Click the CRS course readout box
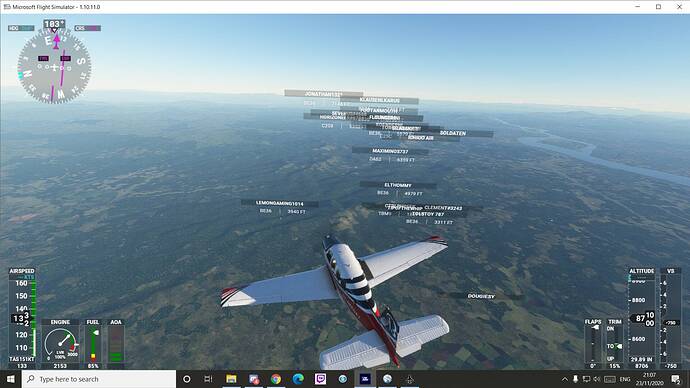 [88, 28]
